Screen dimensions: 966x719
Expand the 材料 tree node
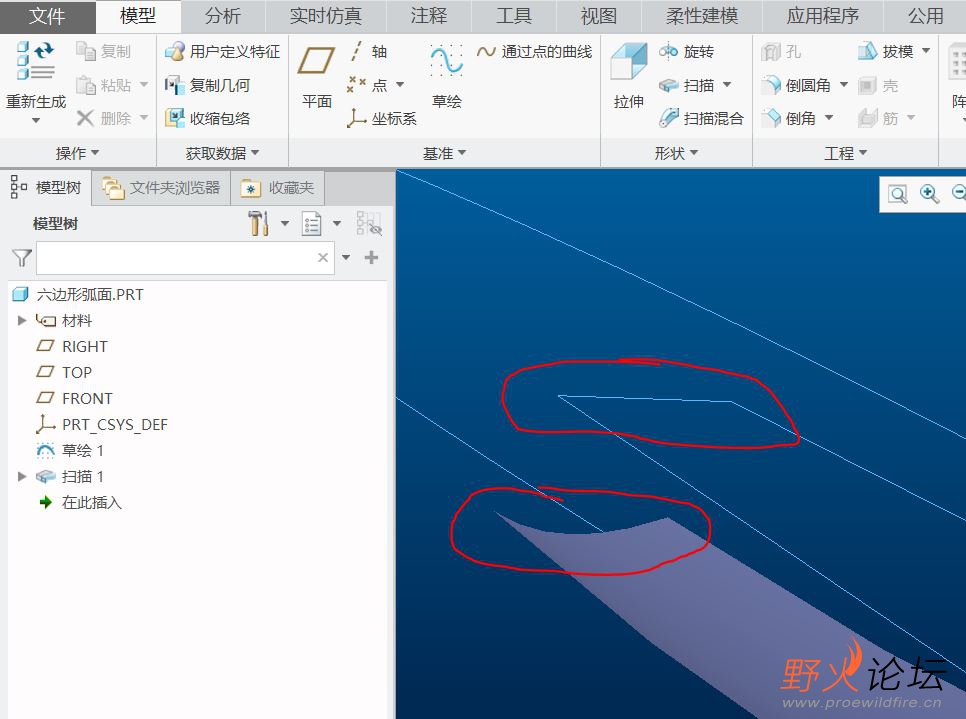pos(22,320)
